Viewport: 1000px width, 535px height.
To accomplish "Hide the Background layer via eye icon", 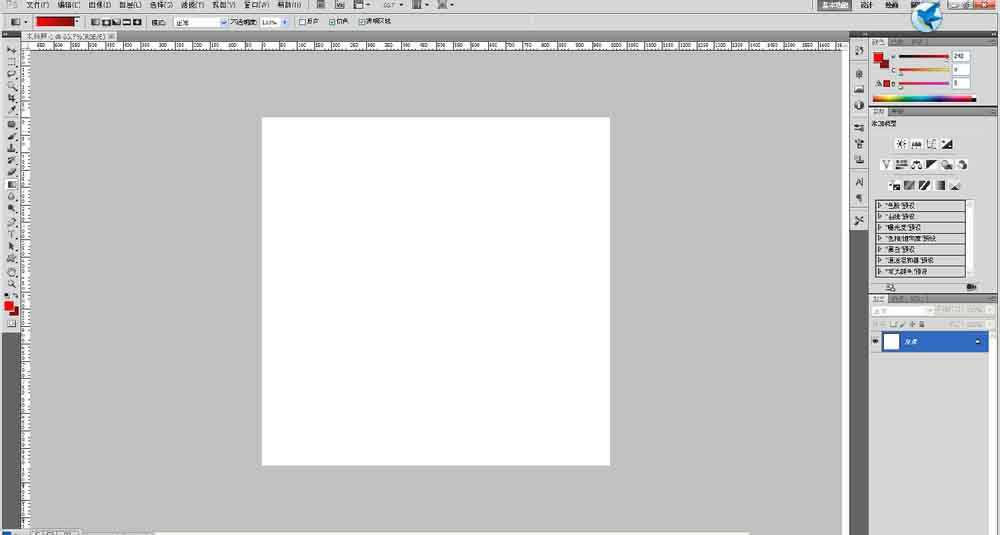I will (876, 342).
